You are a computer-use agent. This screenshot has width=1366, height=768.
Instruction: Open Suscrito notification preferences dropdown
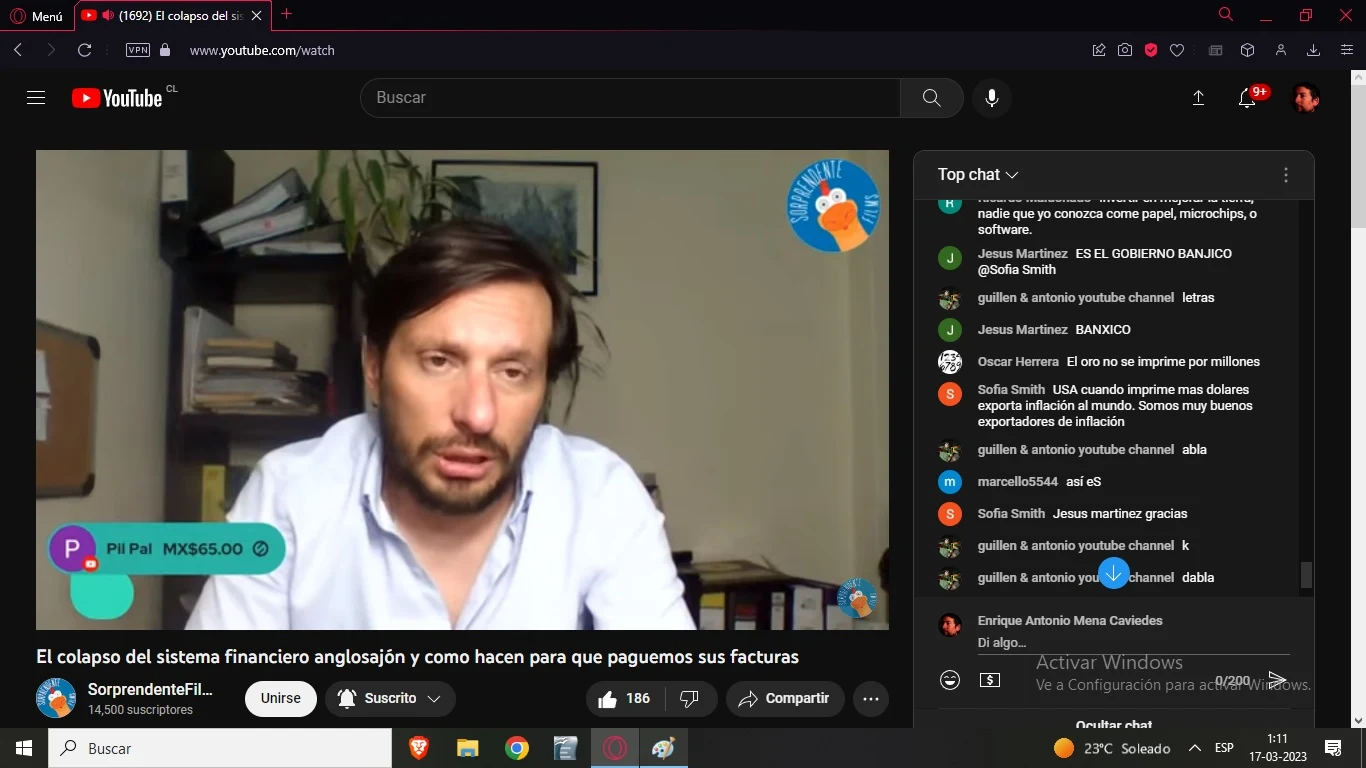click(390, 699)
